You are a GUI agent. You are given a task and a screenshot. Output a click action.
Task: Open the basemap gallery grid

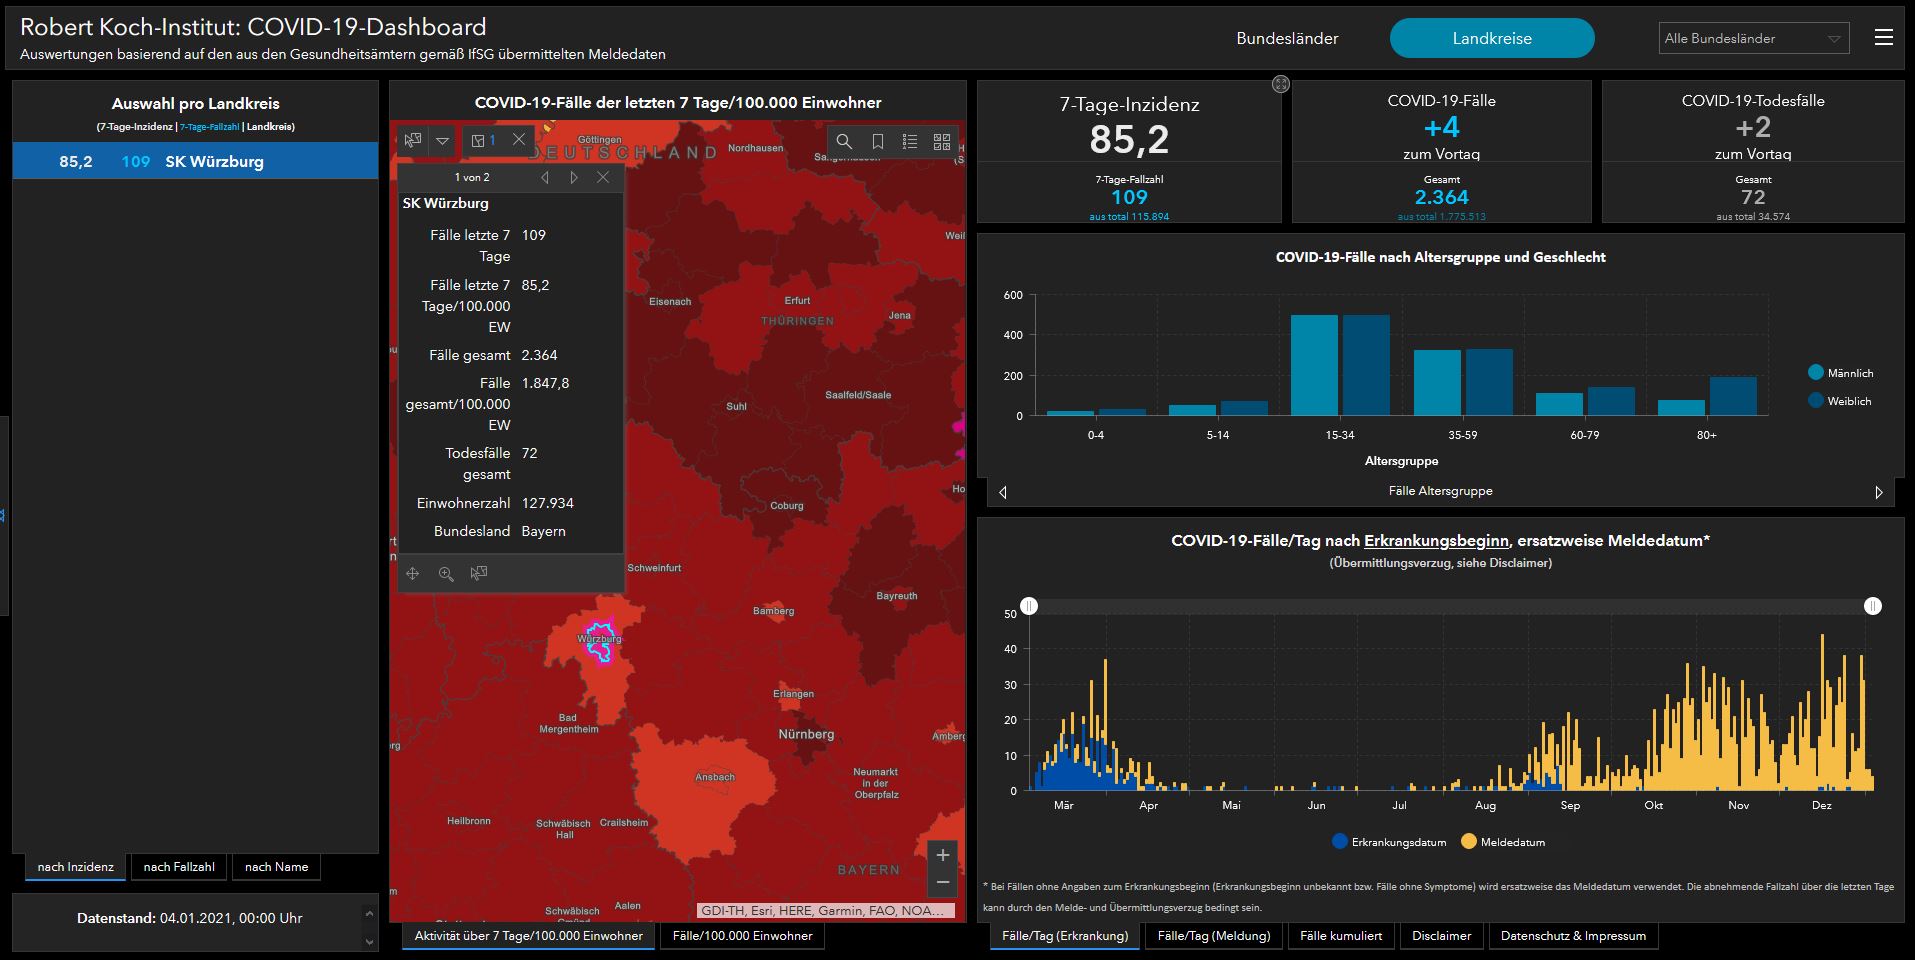[x=941, y=142]
